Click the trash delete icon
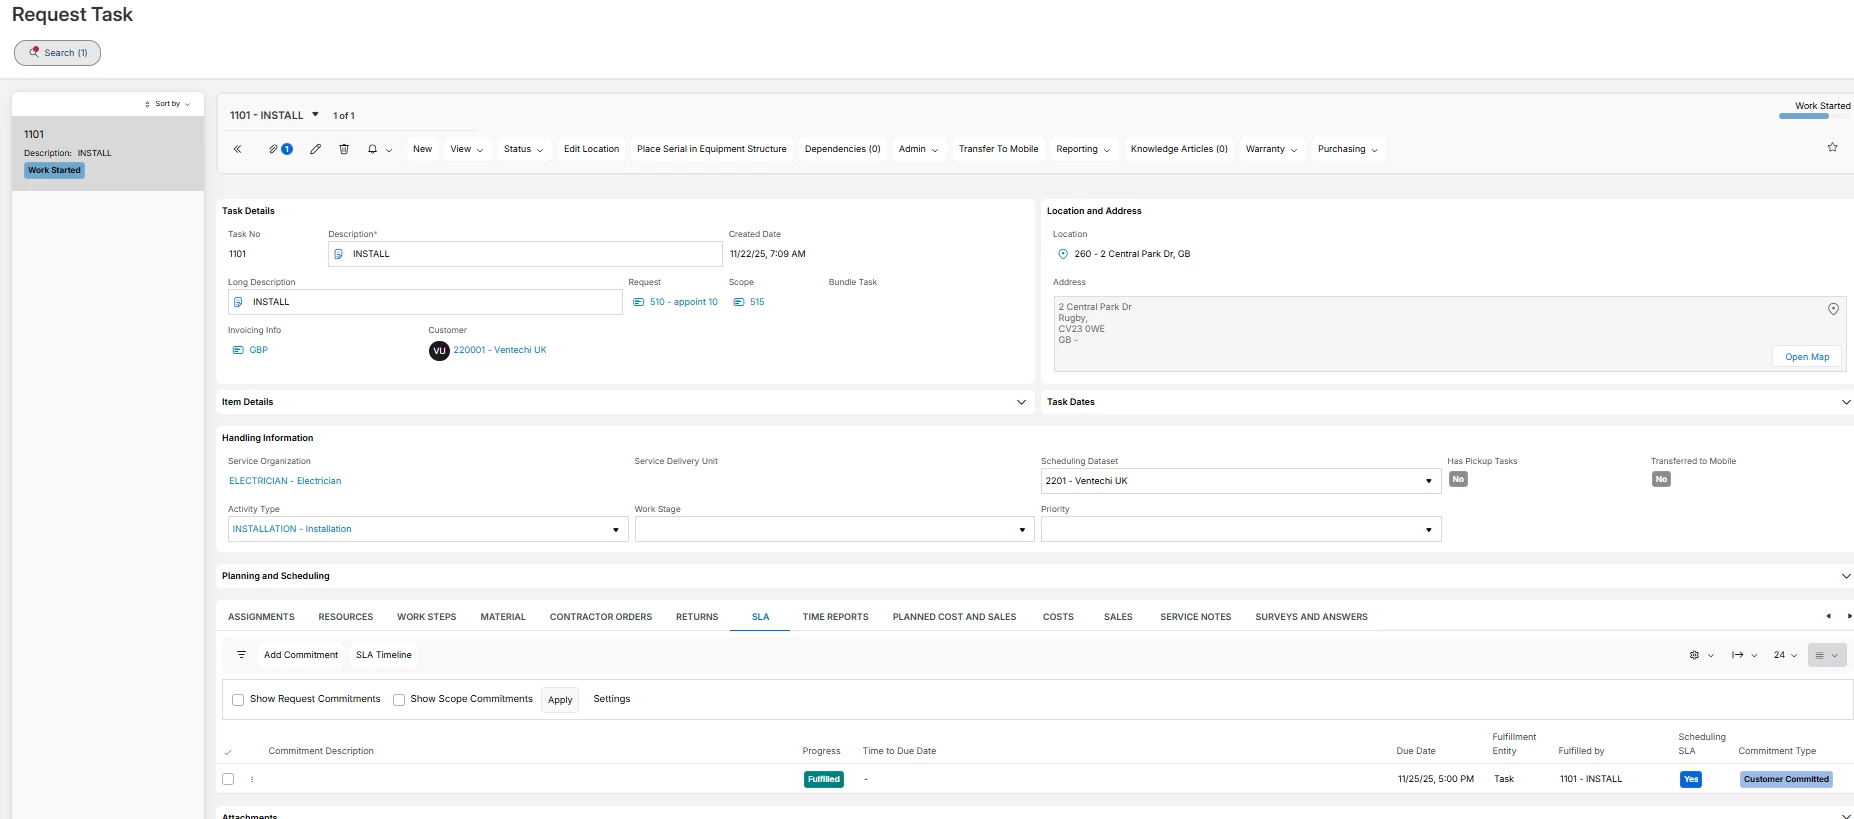The image size is (1854, 819). coord(344,149)
